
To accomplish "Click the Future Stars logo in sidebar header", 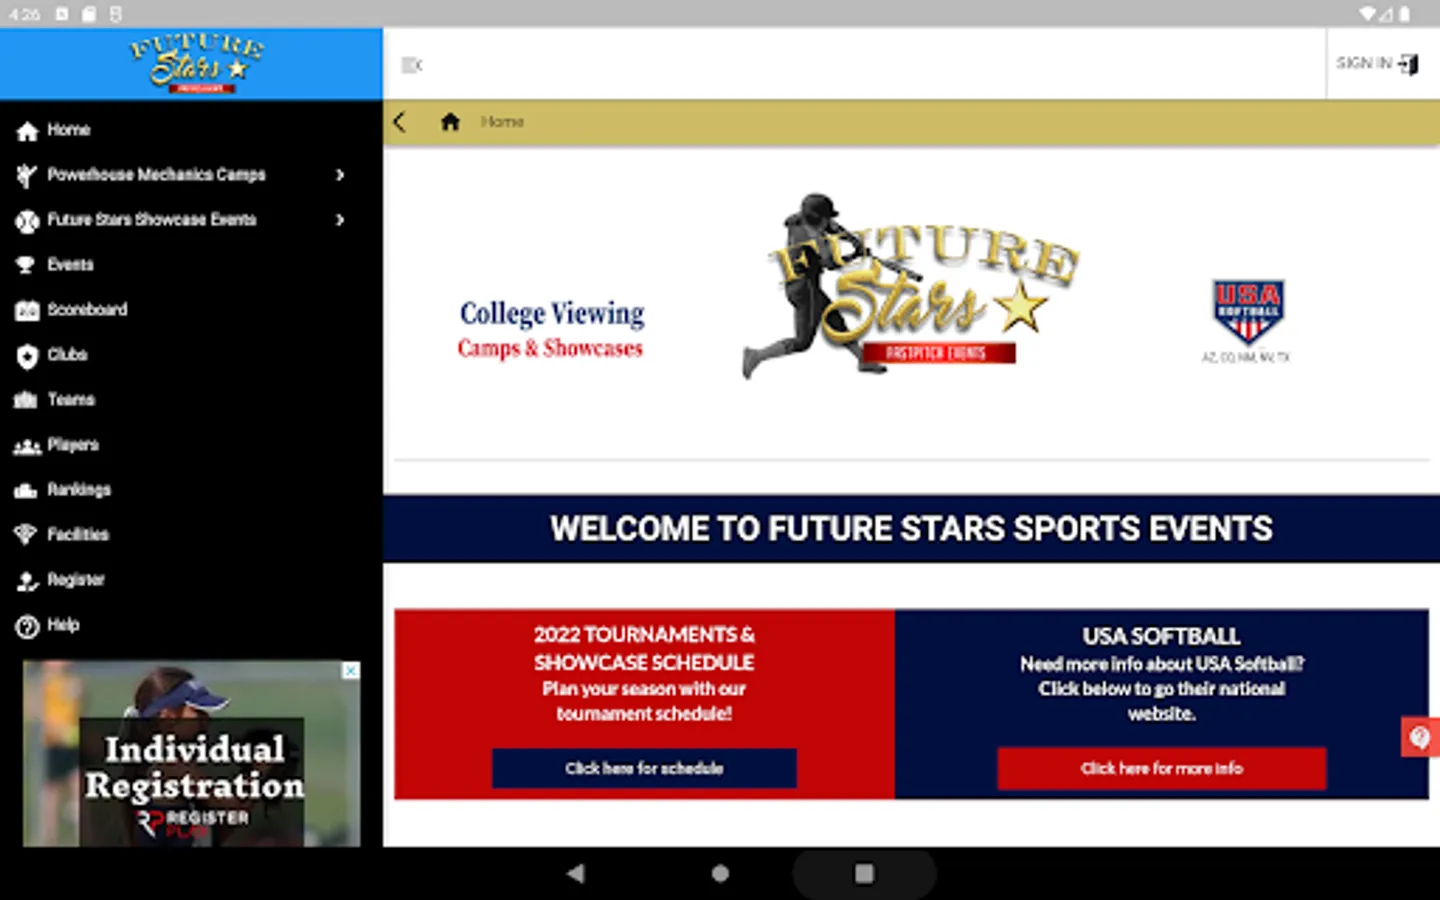I will (x=197, y=63).
